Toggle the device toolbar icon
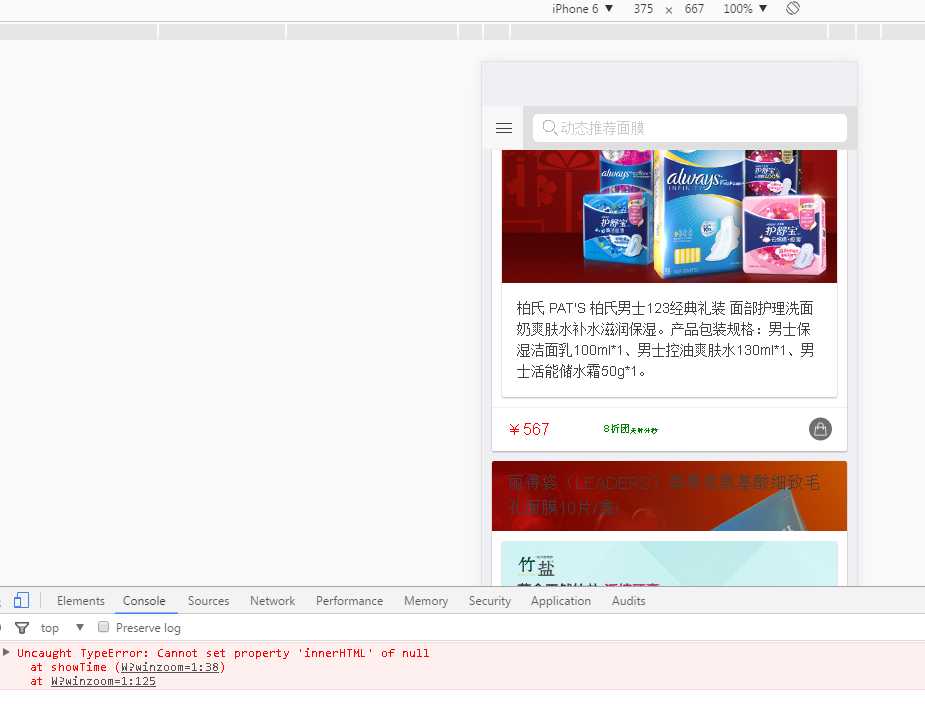This screenshot has height=704, width=925. coord(21,600)
